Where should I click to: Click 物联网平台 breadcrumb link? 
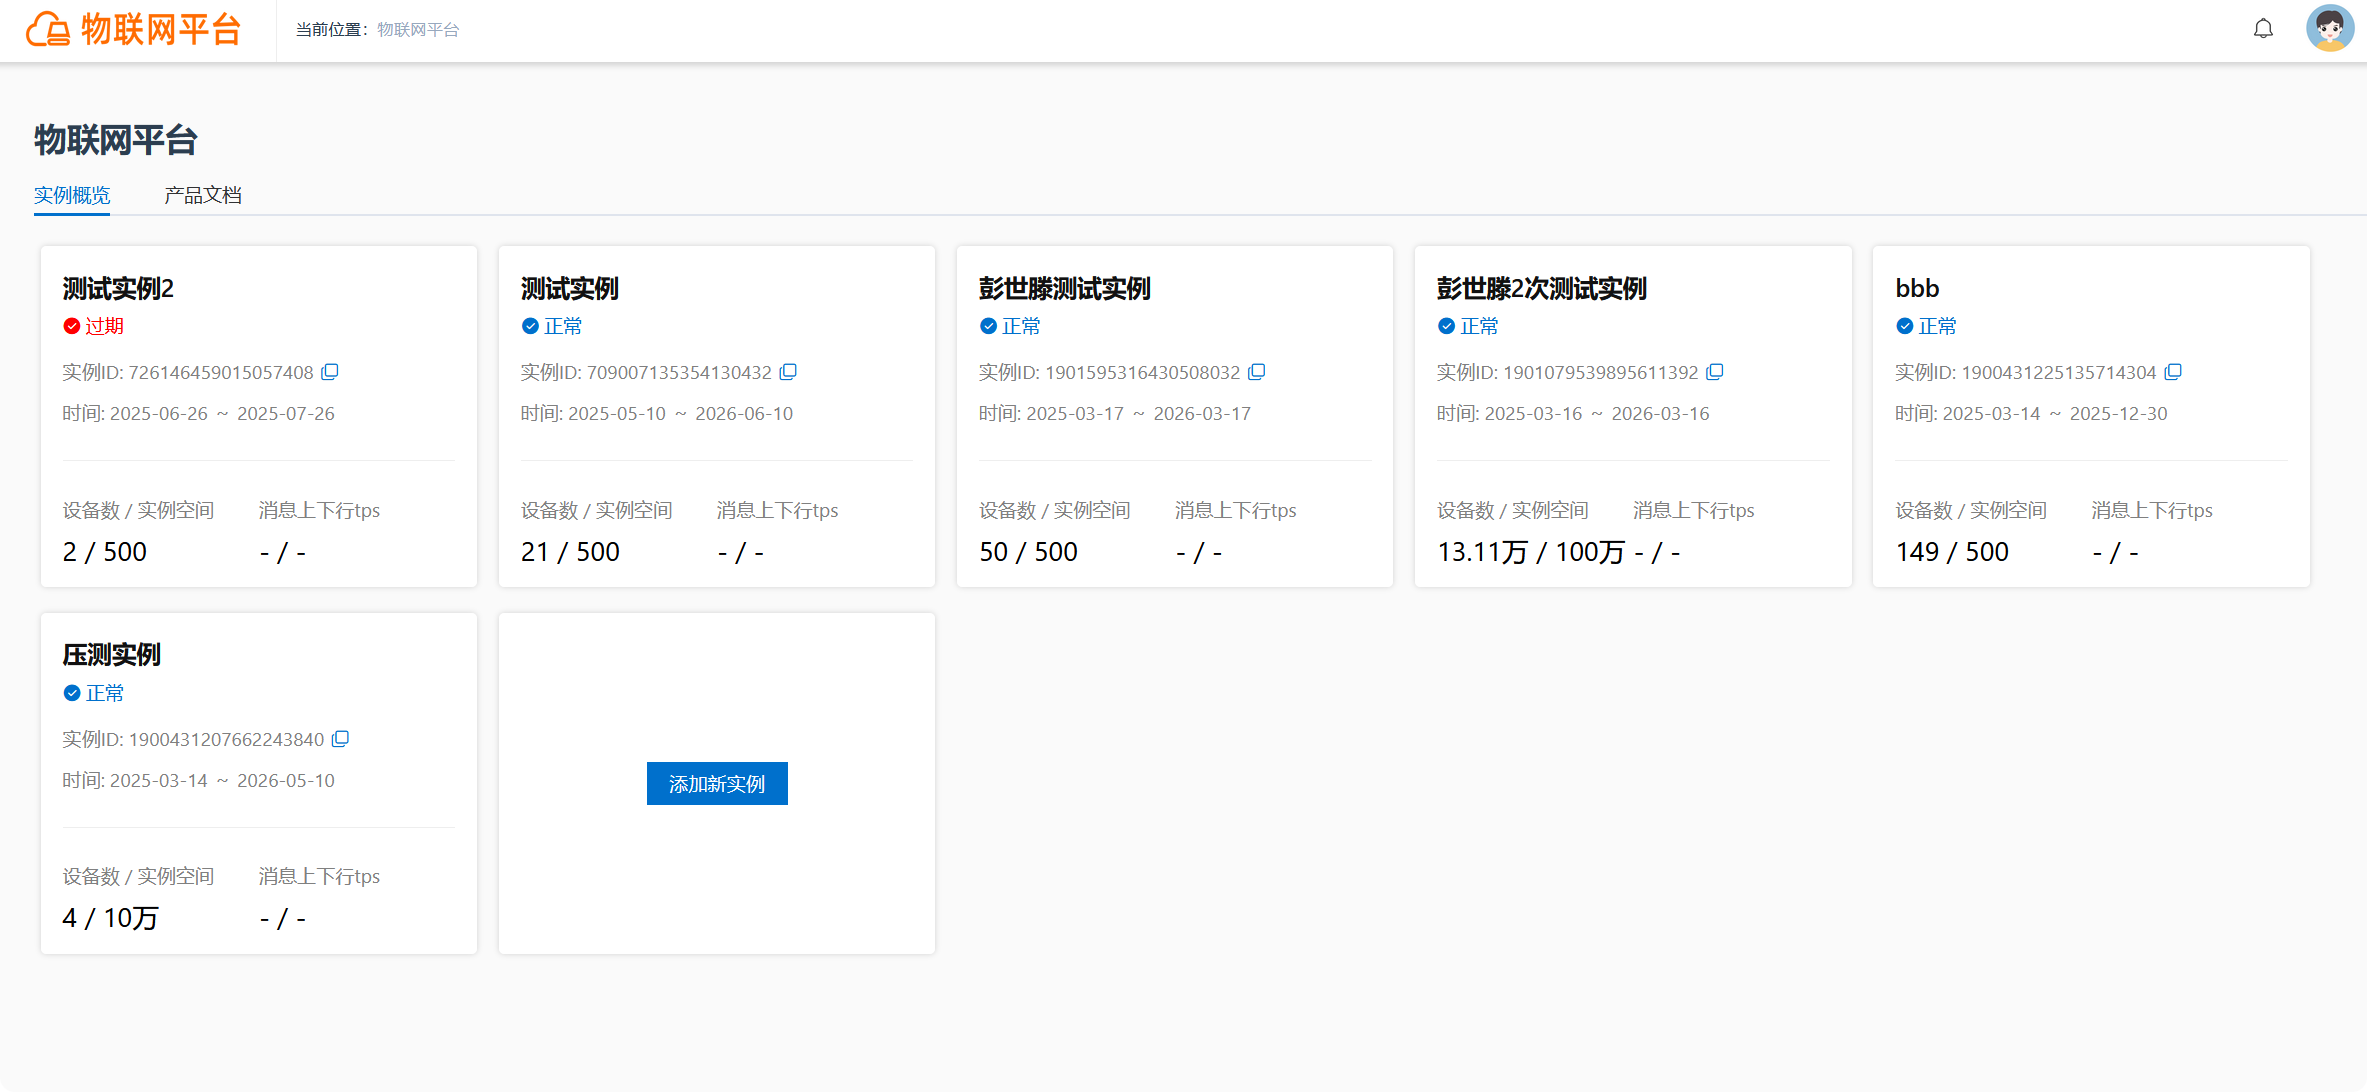point(418,30)
